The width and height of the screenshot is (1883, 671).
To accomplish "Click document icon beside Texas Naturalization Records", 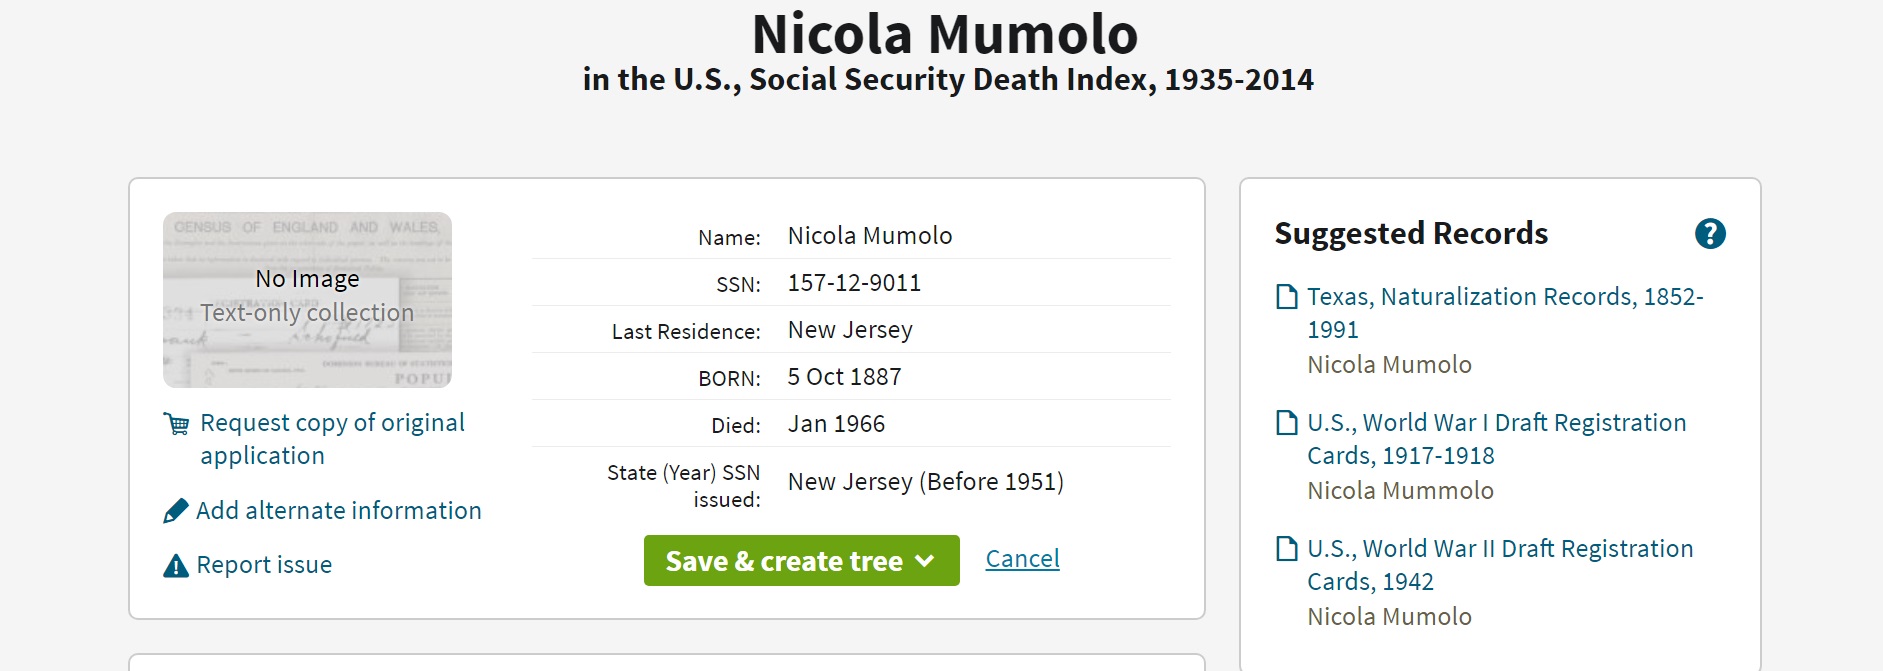I will [1287, 297].
